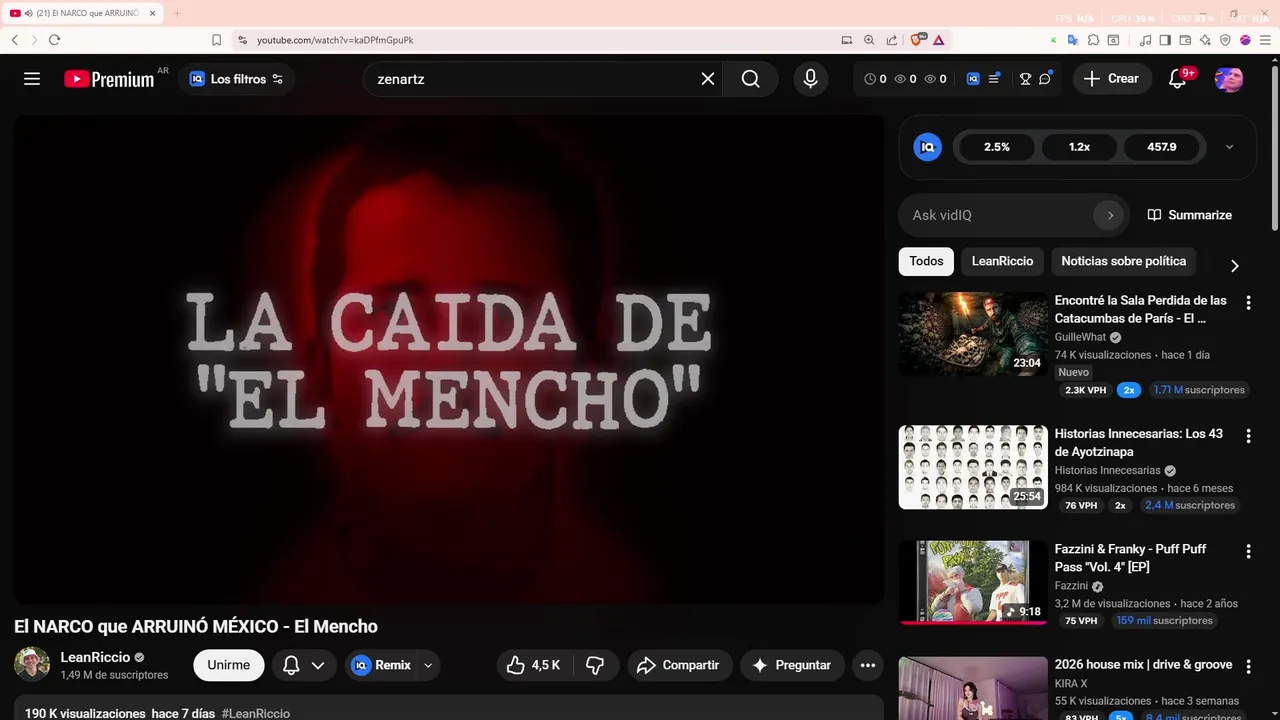The height and width of the screenshot is (720, 1280).
Task: Click the Unirme join button
Action: (228, 665)
